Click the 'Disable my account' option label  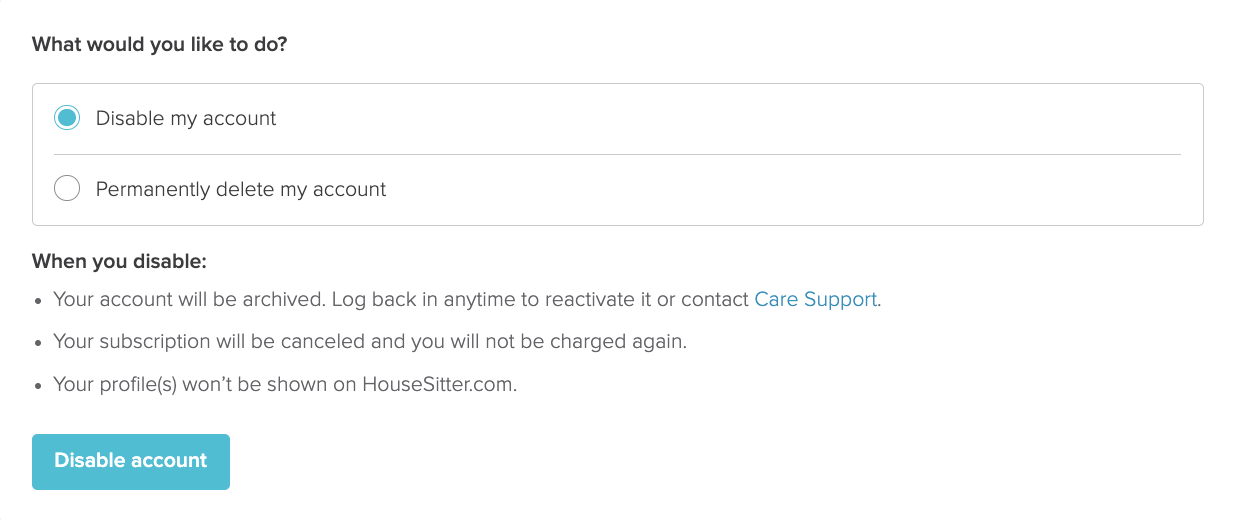186,118
